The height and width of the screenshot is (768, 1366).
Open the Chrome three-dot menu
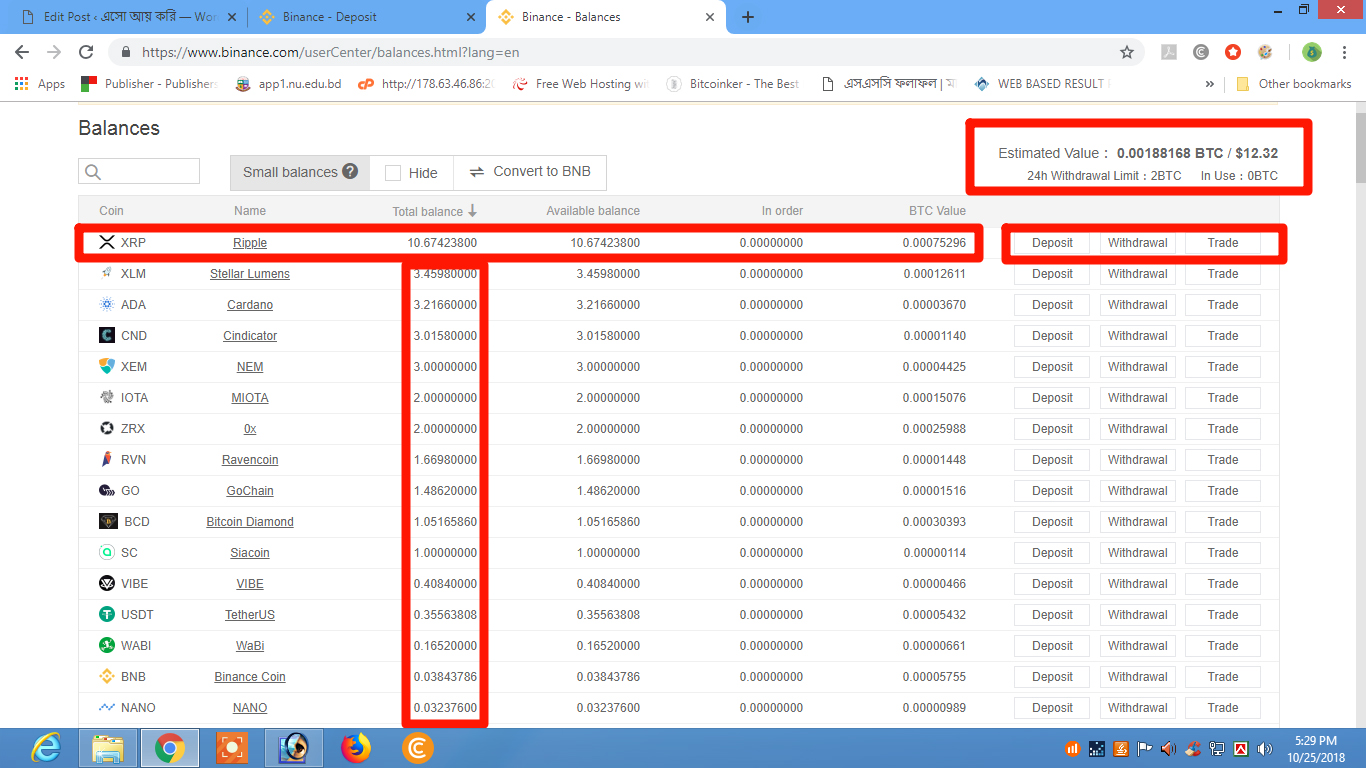(1345, 52)
